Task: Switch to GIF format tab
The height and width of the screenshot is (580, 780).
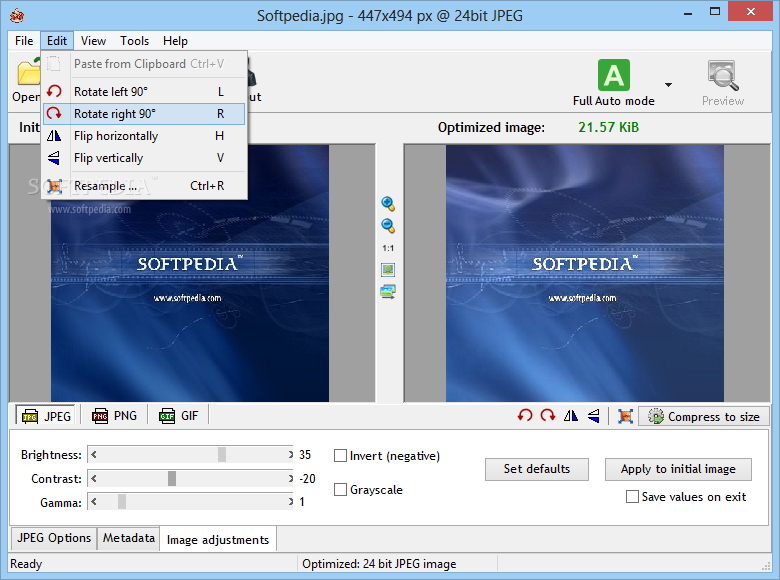Action: (x=179, y=416)
